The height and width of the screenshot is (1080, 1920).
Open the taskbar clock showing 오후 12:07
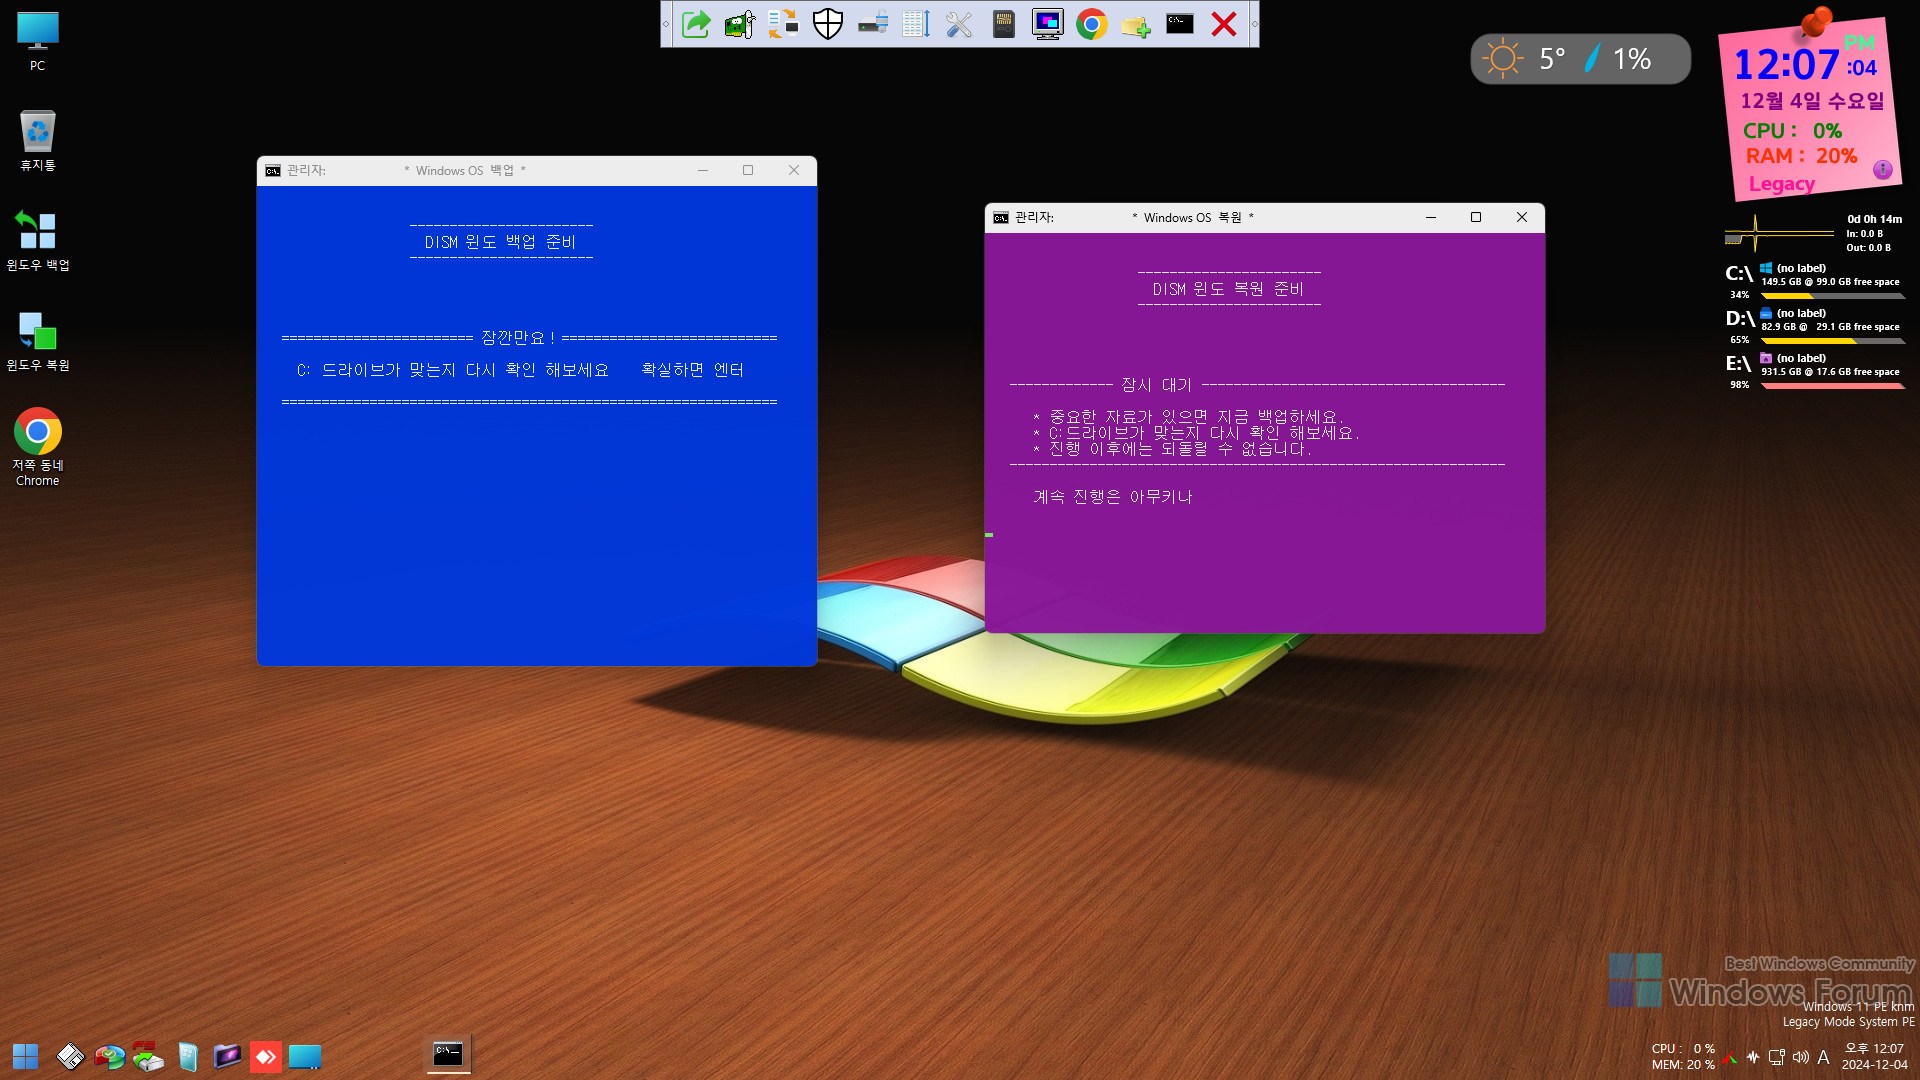pos(1875,1056)
